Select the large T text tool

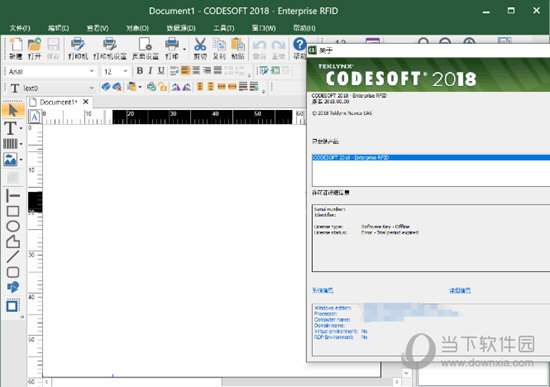[x=10, y=128]
